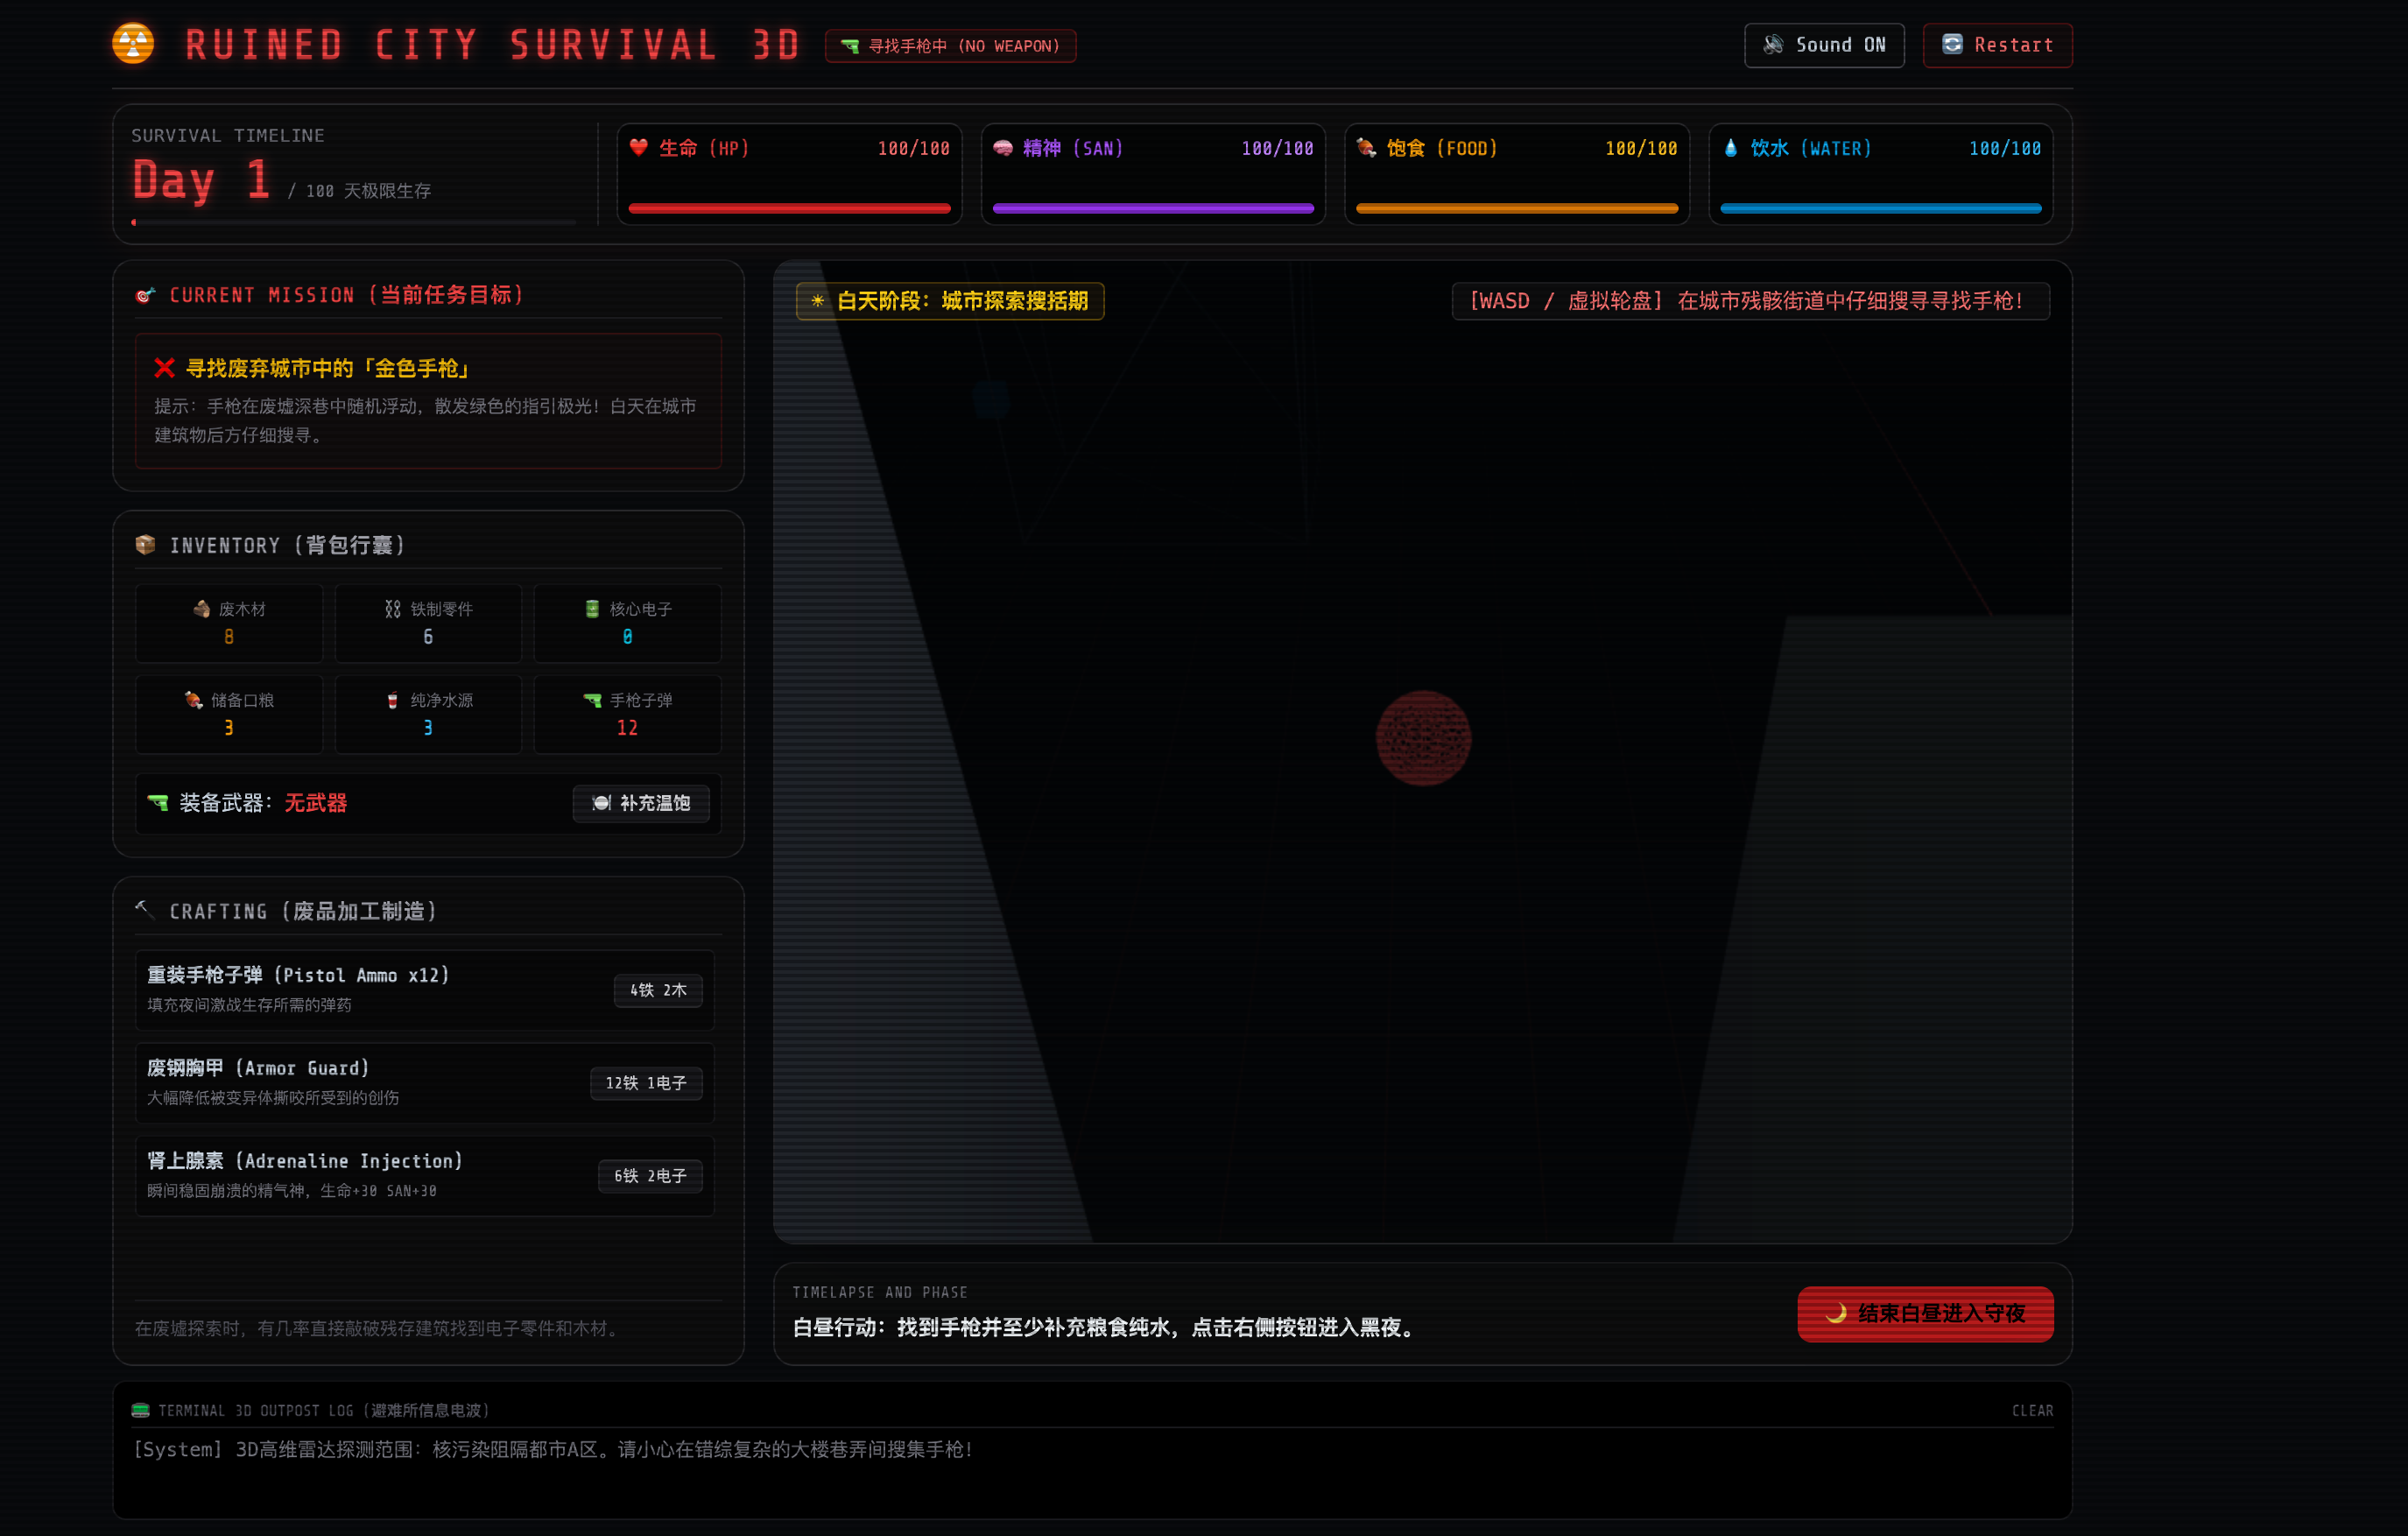Clear the terminal log
2408x1536 pixels.
pos(2032,1410)
